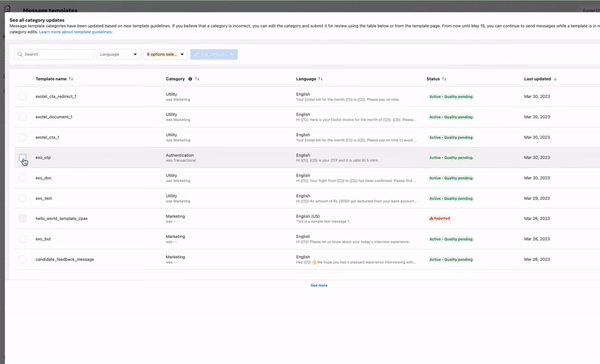Viewport: 600px width, 364px height.
Task: Open the Language filter dropdown
Action: click(x=118, y=54)
